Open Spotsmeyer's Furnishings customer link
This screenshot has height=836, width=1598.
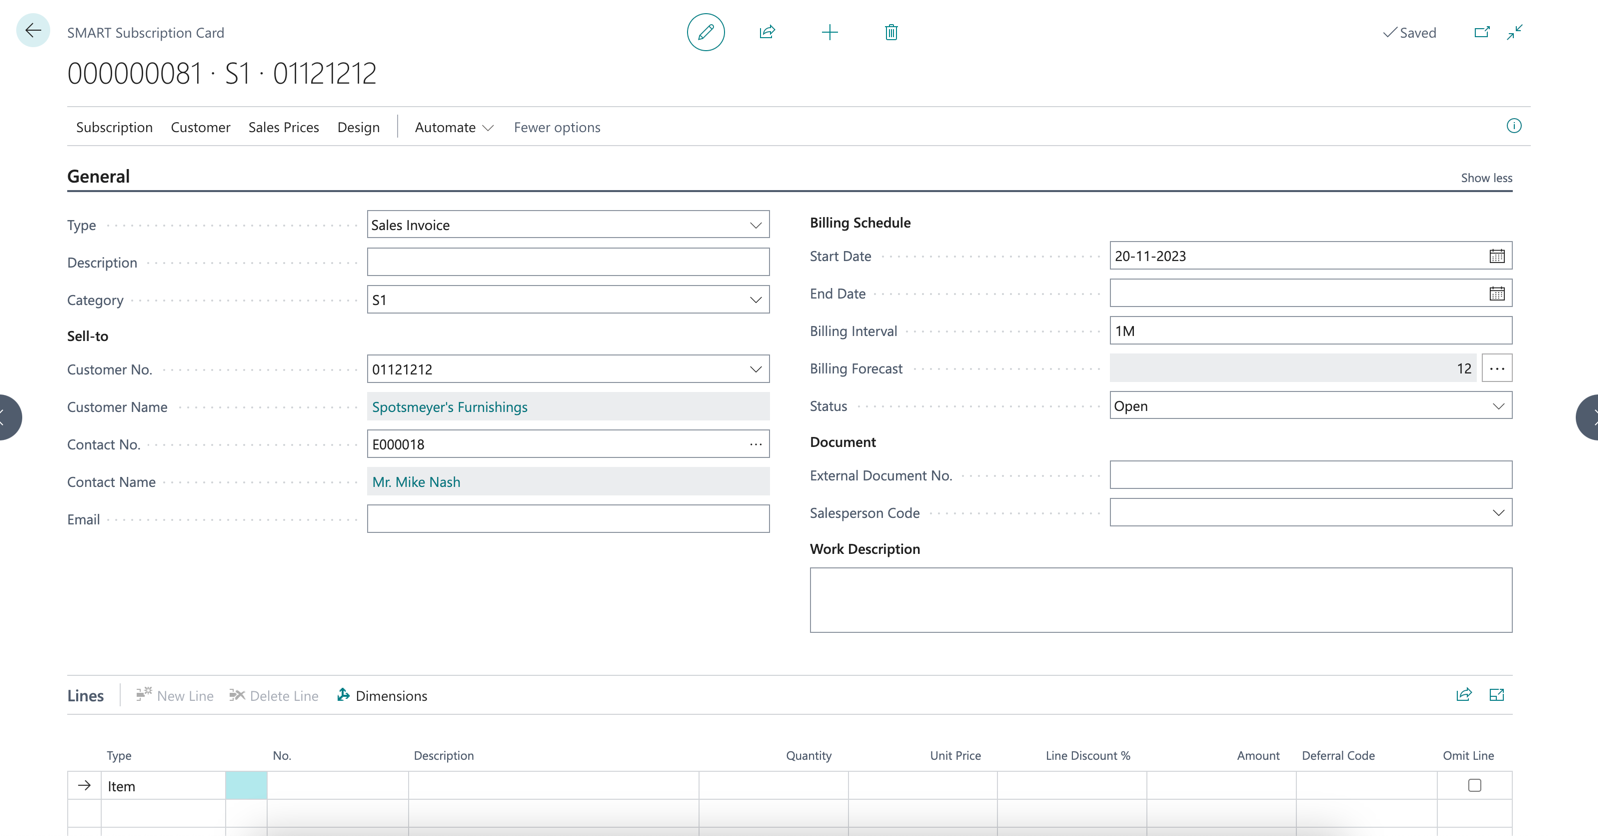click(450, 407)
